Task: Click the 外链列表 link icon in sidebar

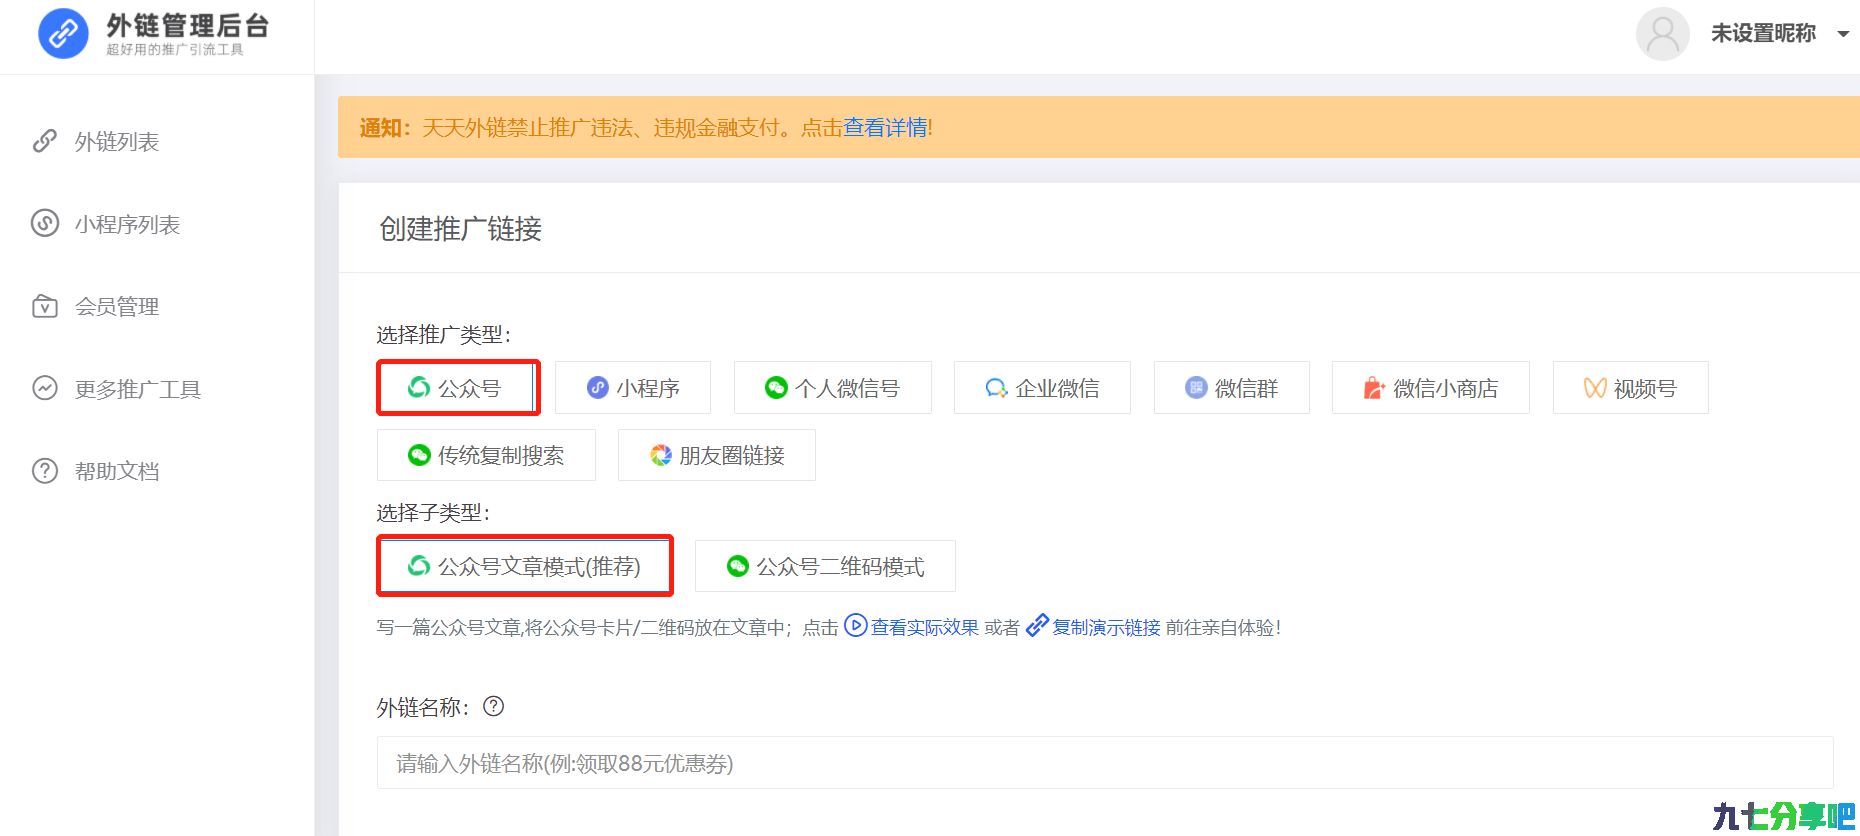Action: click(44, 141)
